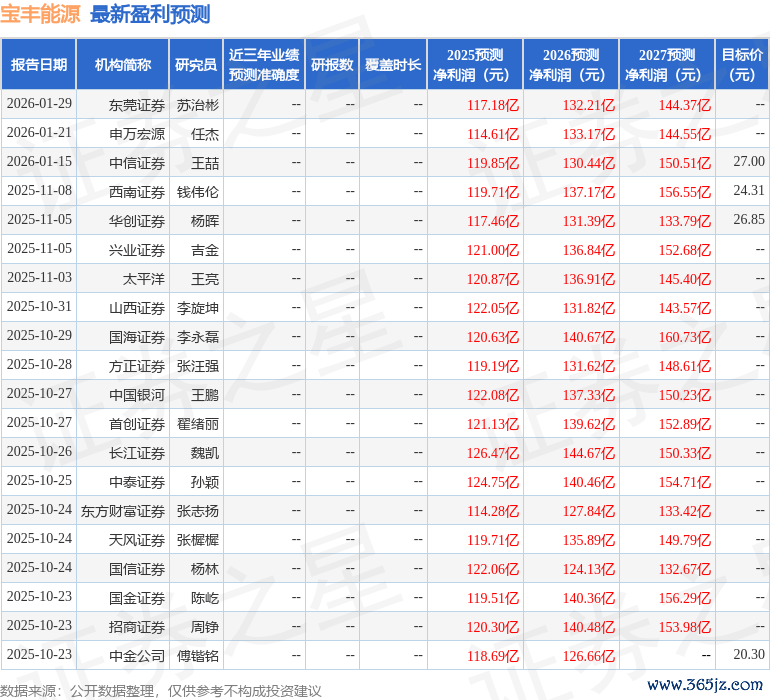Select the 机构简称 column header
This screenshot has height=700, width=770.
(x=123, y=65)
